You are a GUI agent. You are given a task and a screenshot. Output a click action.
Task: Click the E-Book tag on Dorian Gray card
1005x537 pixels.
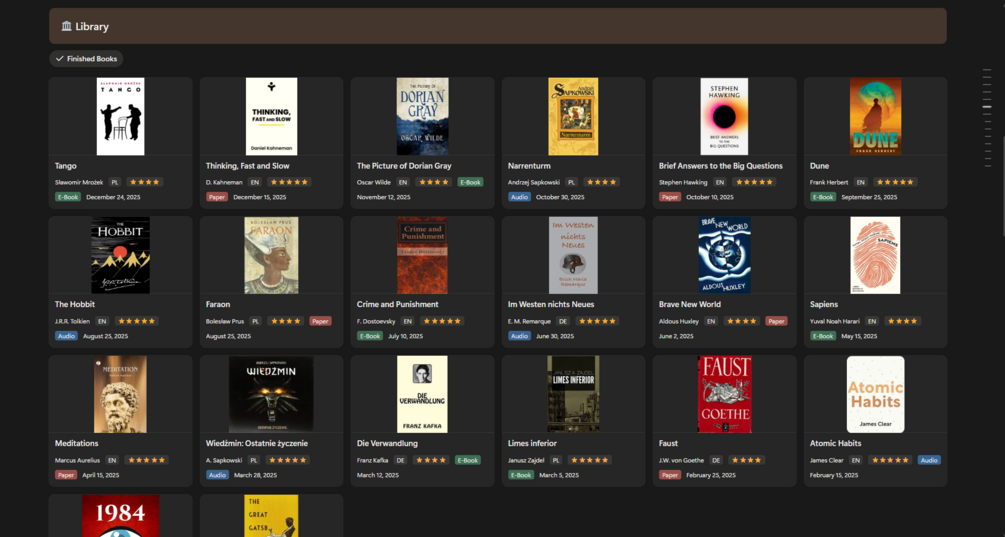pyautogui.click(x=470, y=183)
